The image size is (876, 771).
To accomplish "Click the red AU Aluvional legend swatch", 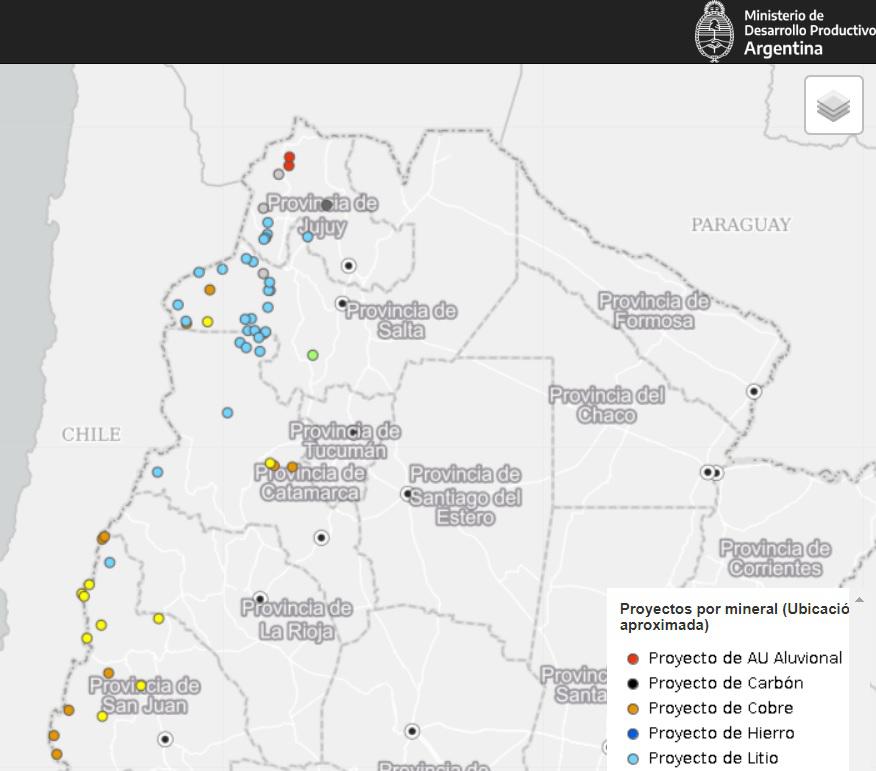I will tap(632, 658).
